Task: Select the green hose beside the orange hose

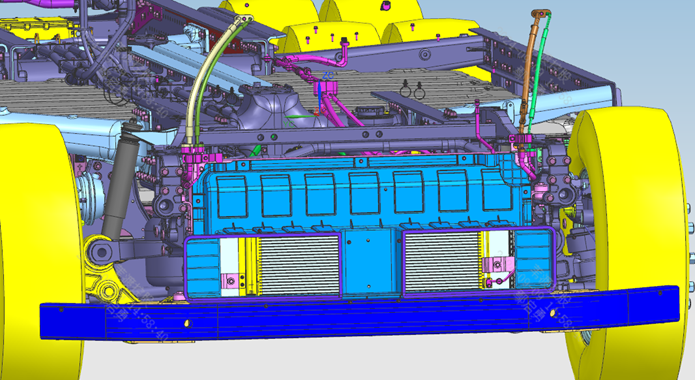Action: click(x=538, y=73)
